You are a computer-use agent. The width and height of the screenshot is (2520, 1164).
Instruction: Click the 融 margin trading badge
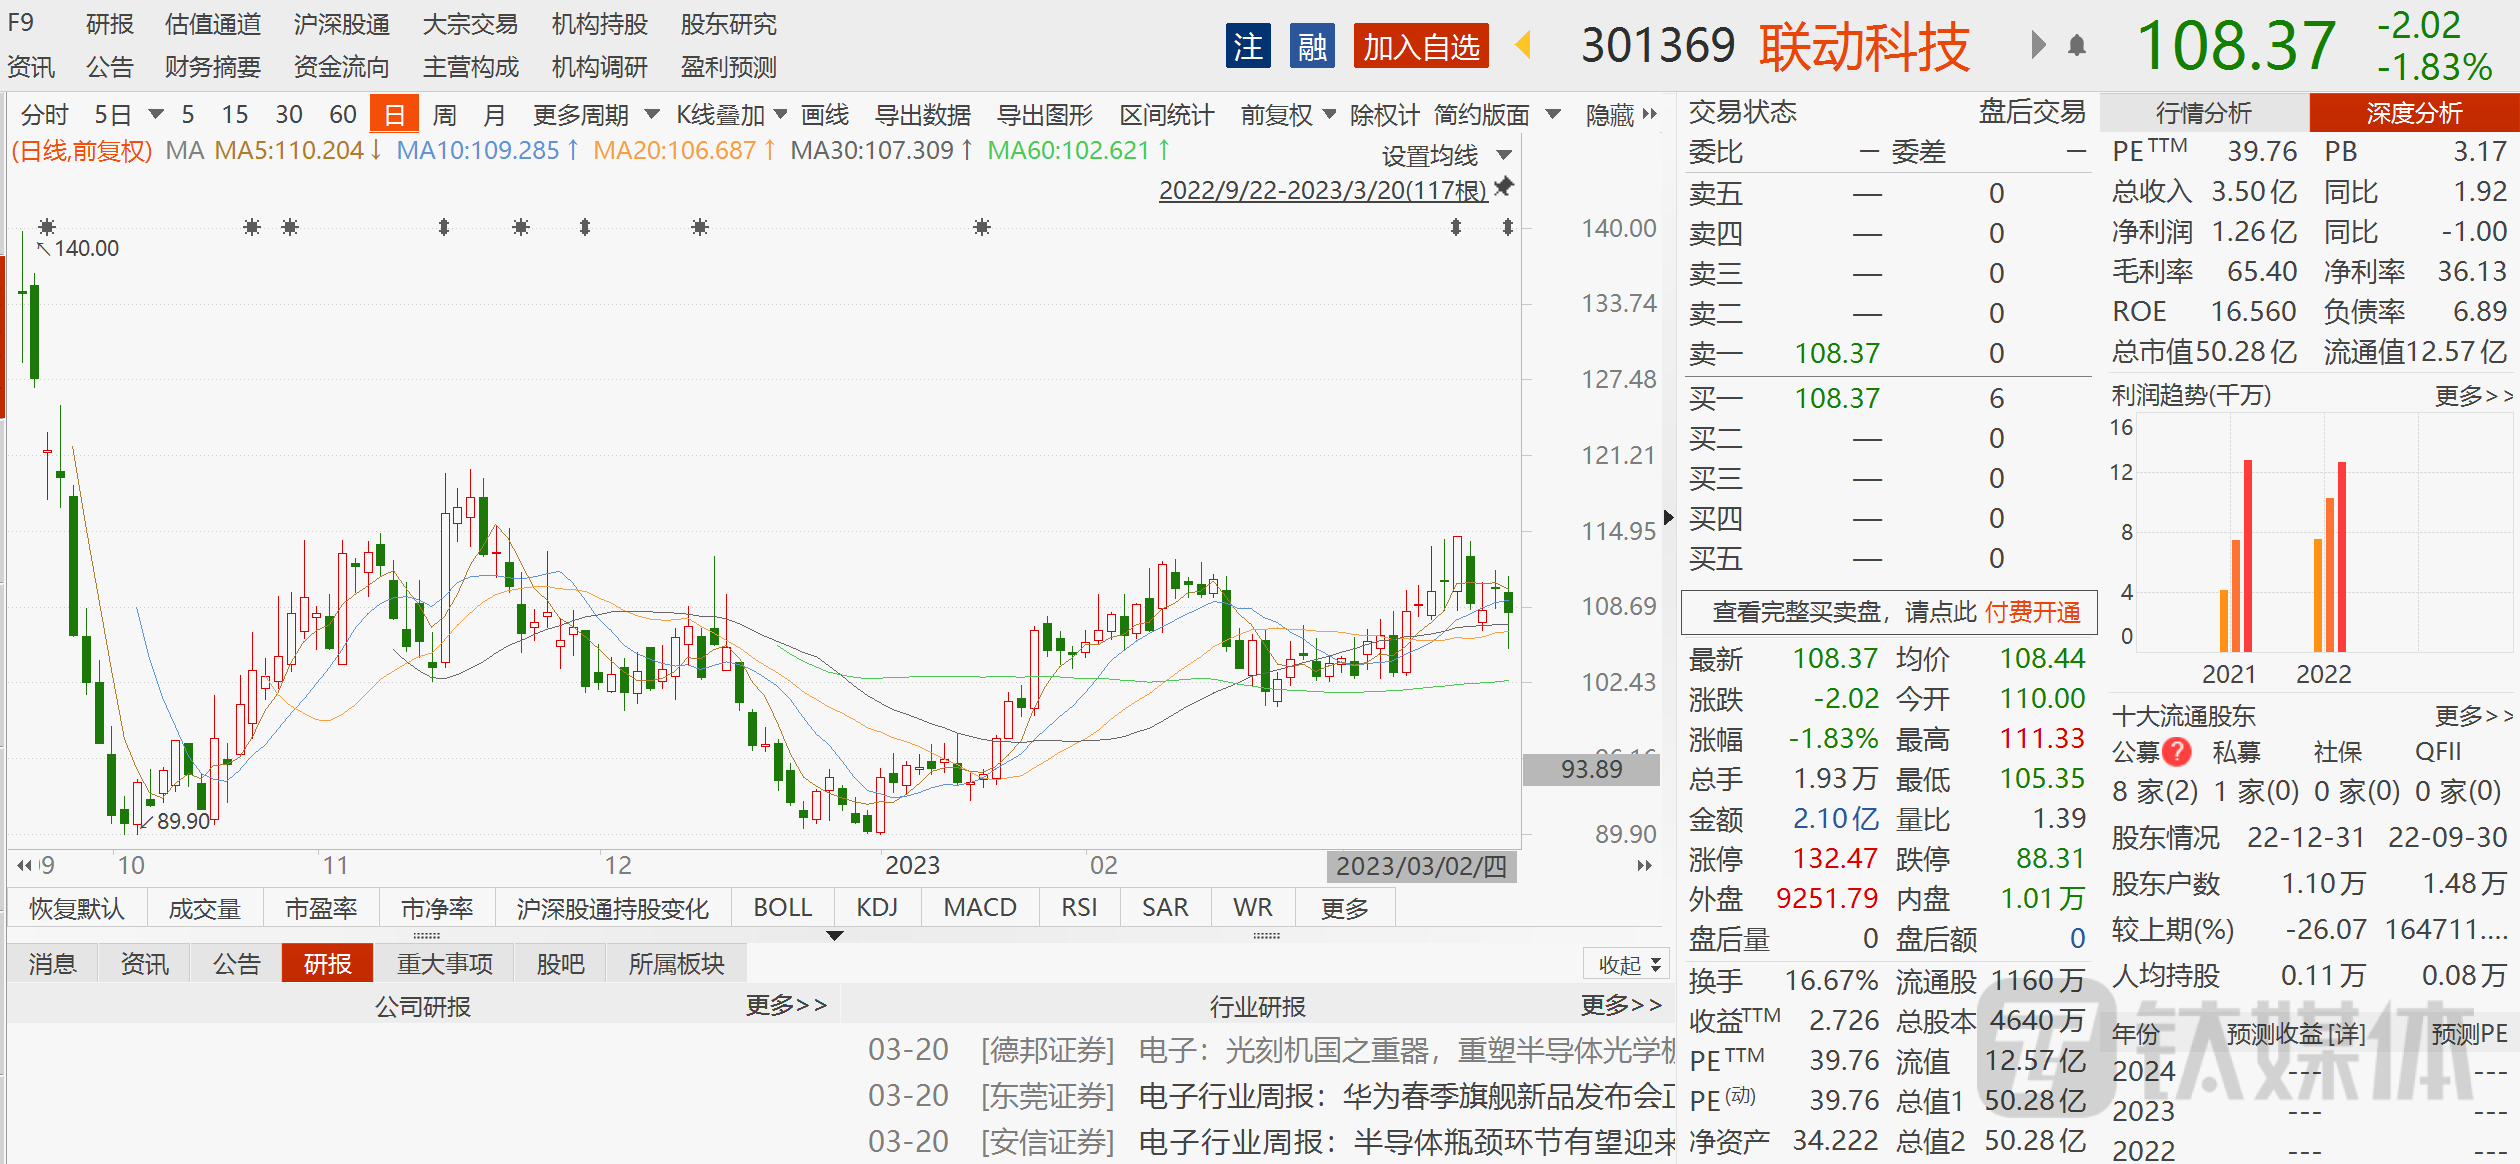coord(1312,46)
